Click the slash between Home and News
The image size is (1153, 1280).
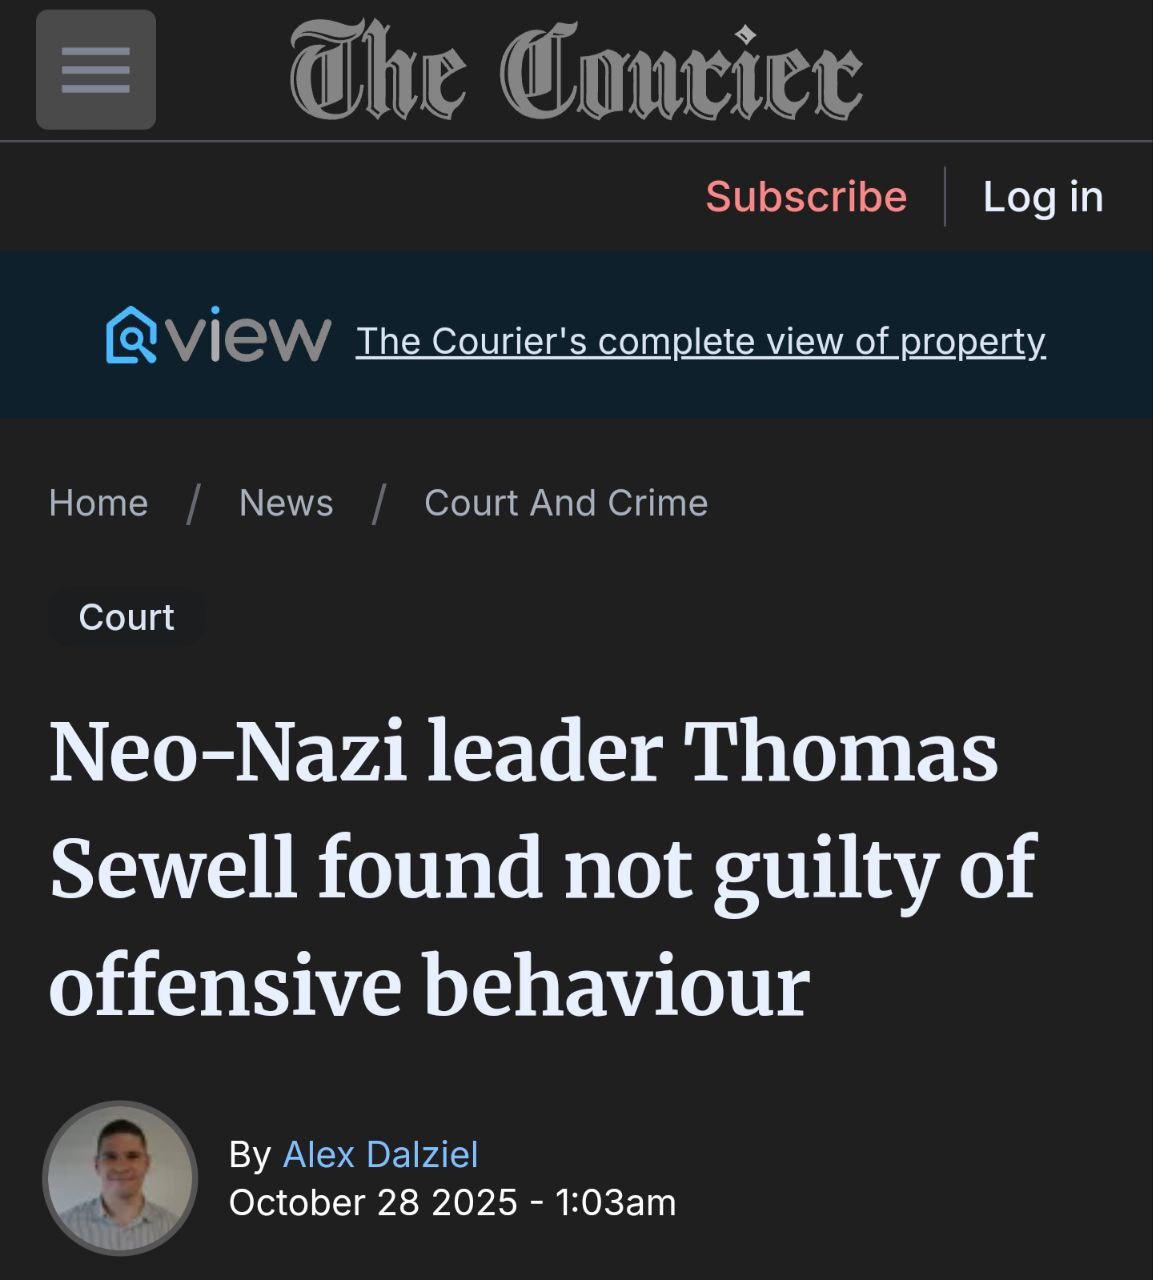(193, 503)
